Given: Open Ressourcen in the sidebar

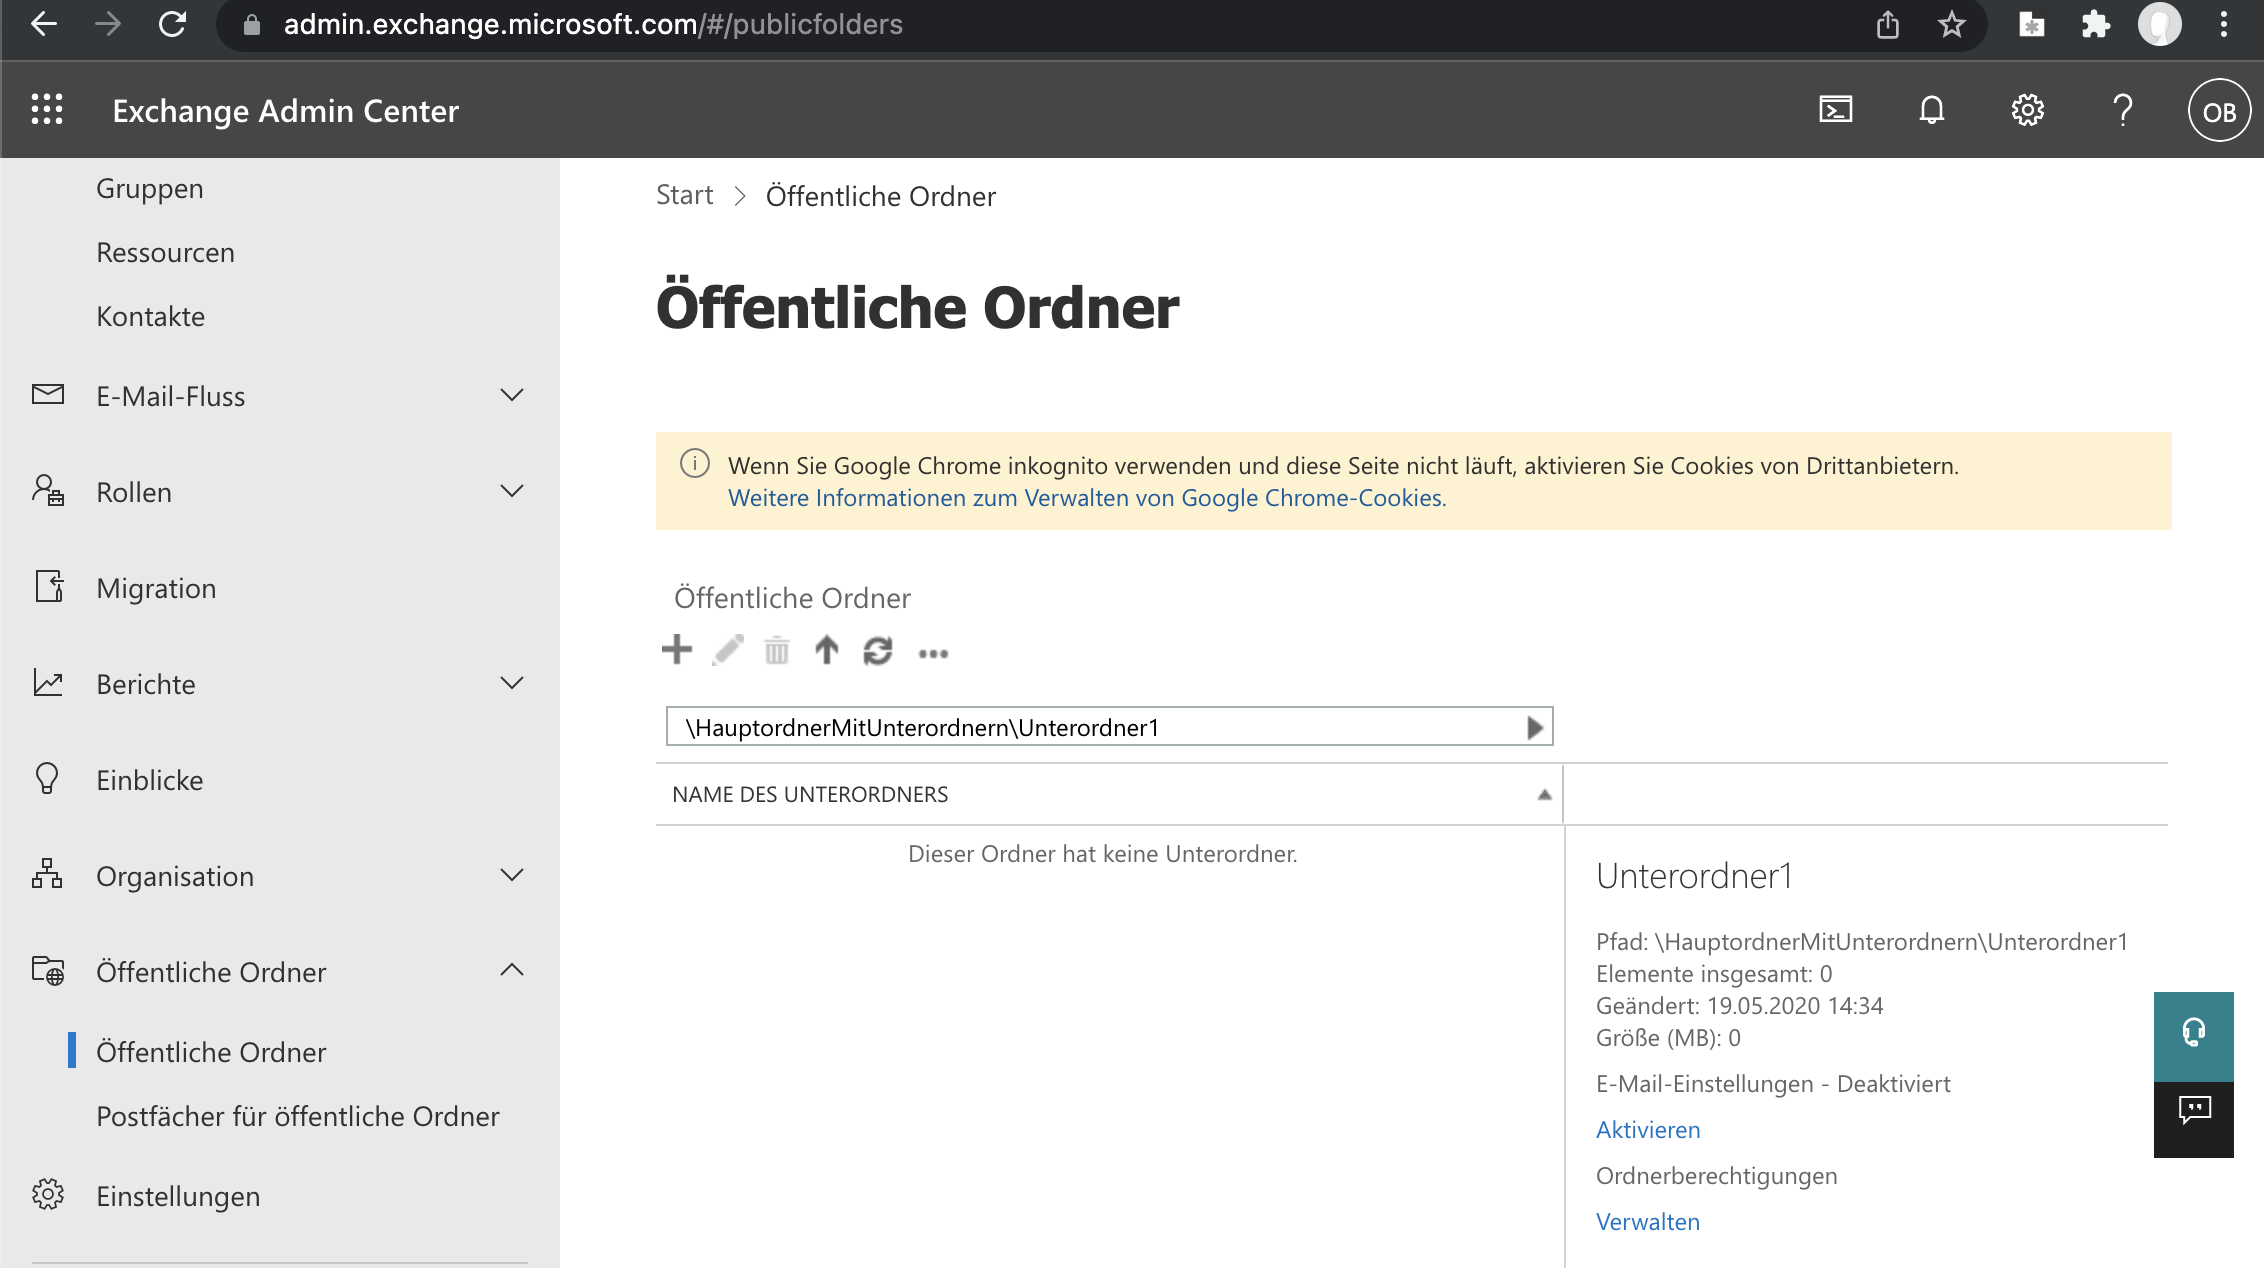Looking at the screenshot, I should pyautogui.click(x=165, y=252).
